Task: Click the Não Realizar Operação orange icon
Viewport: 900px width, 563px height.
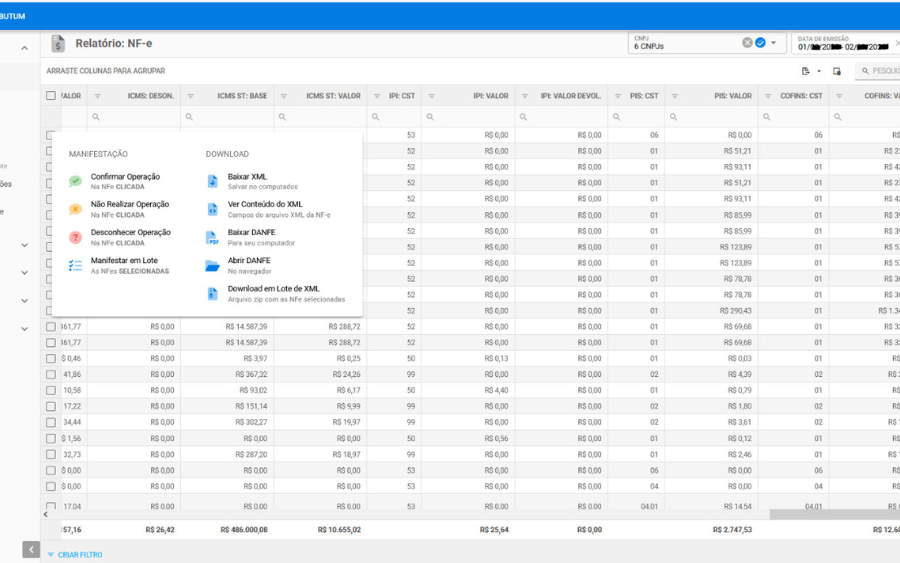Action: (x=75, y=209)
